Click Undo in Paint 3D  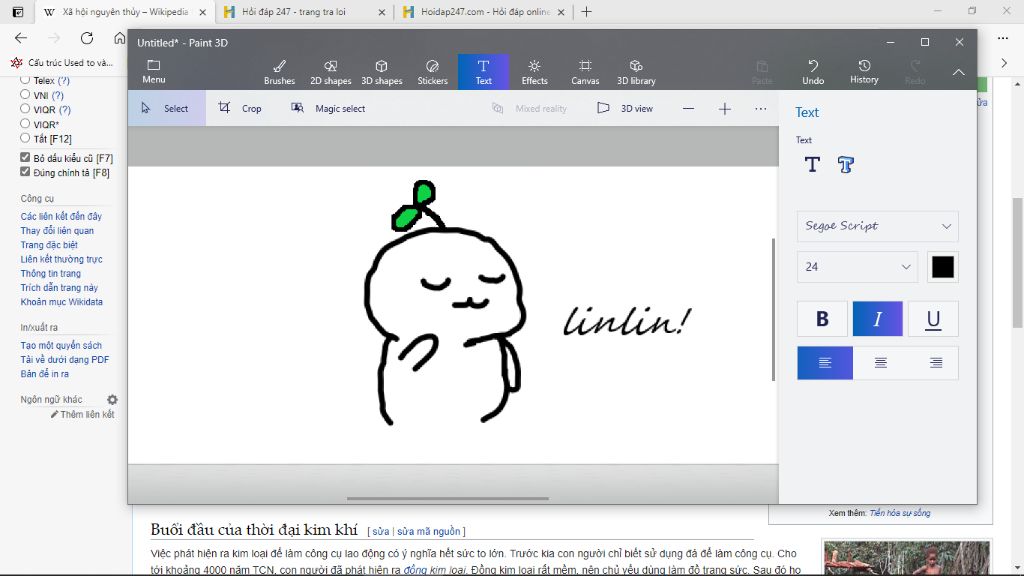click(813, 72)
